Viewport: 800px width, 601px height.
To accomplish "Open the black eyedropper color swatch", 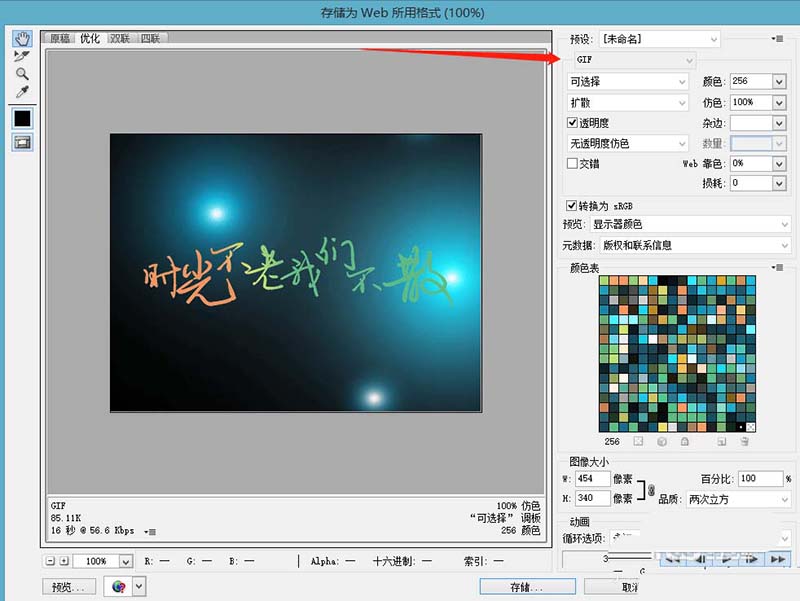I will point(22,118).
